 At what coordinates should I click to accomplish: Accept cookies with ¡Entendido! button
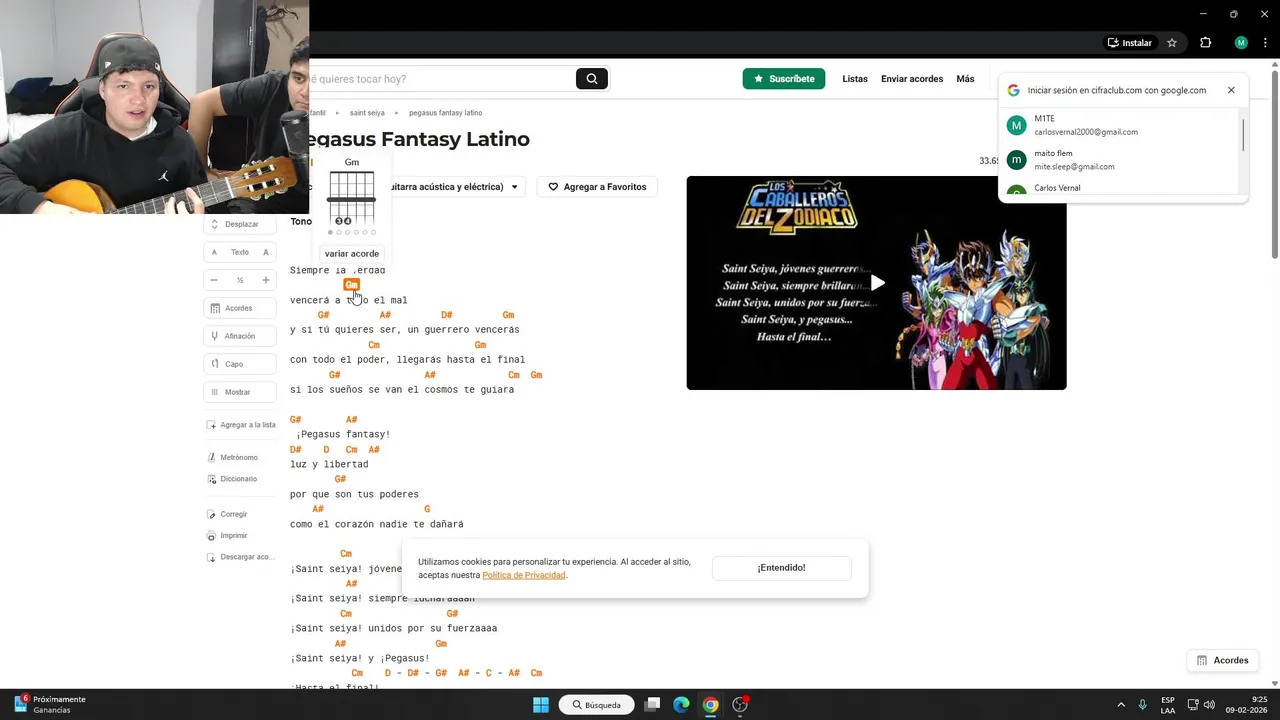[x=781, y=568]
